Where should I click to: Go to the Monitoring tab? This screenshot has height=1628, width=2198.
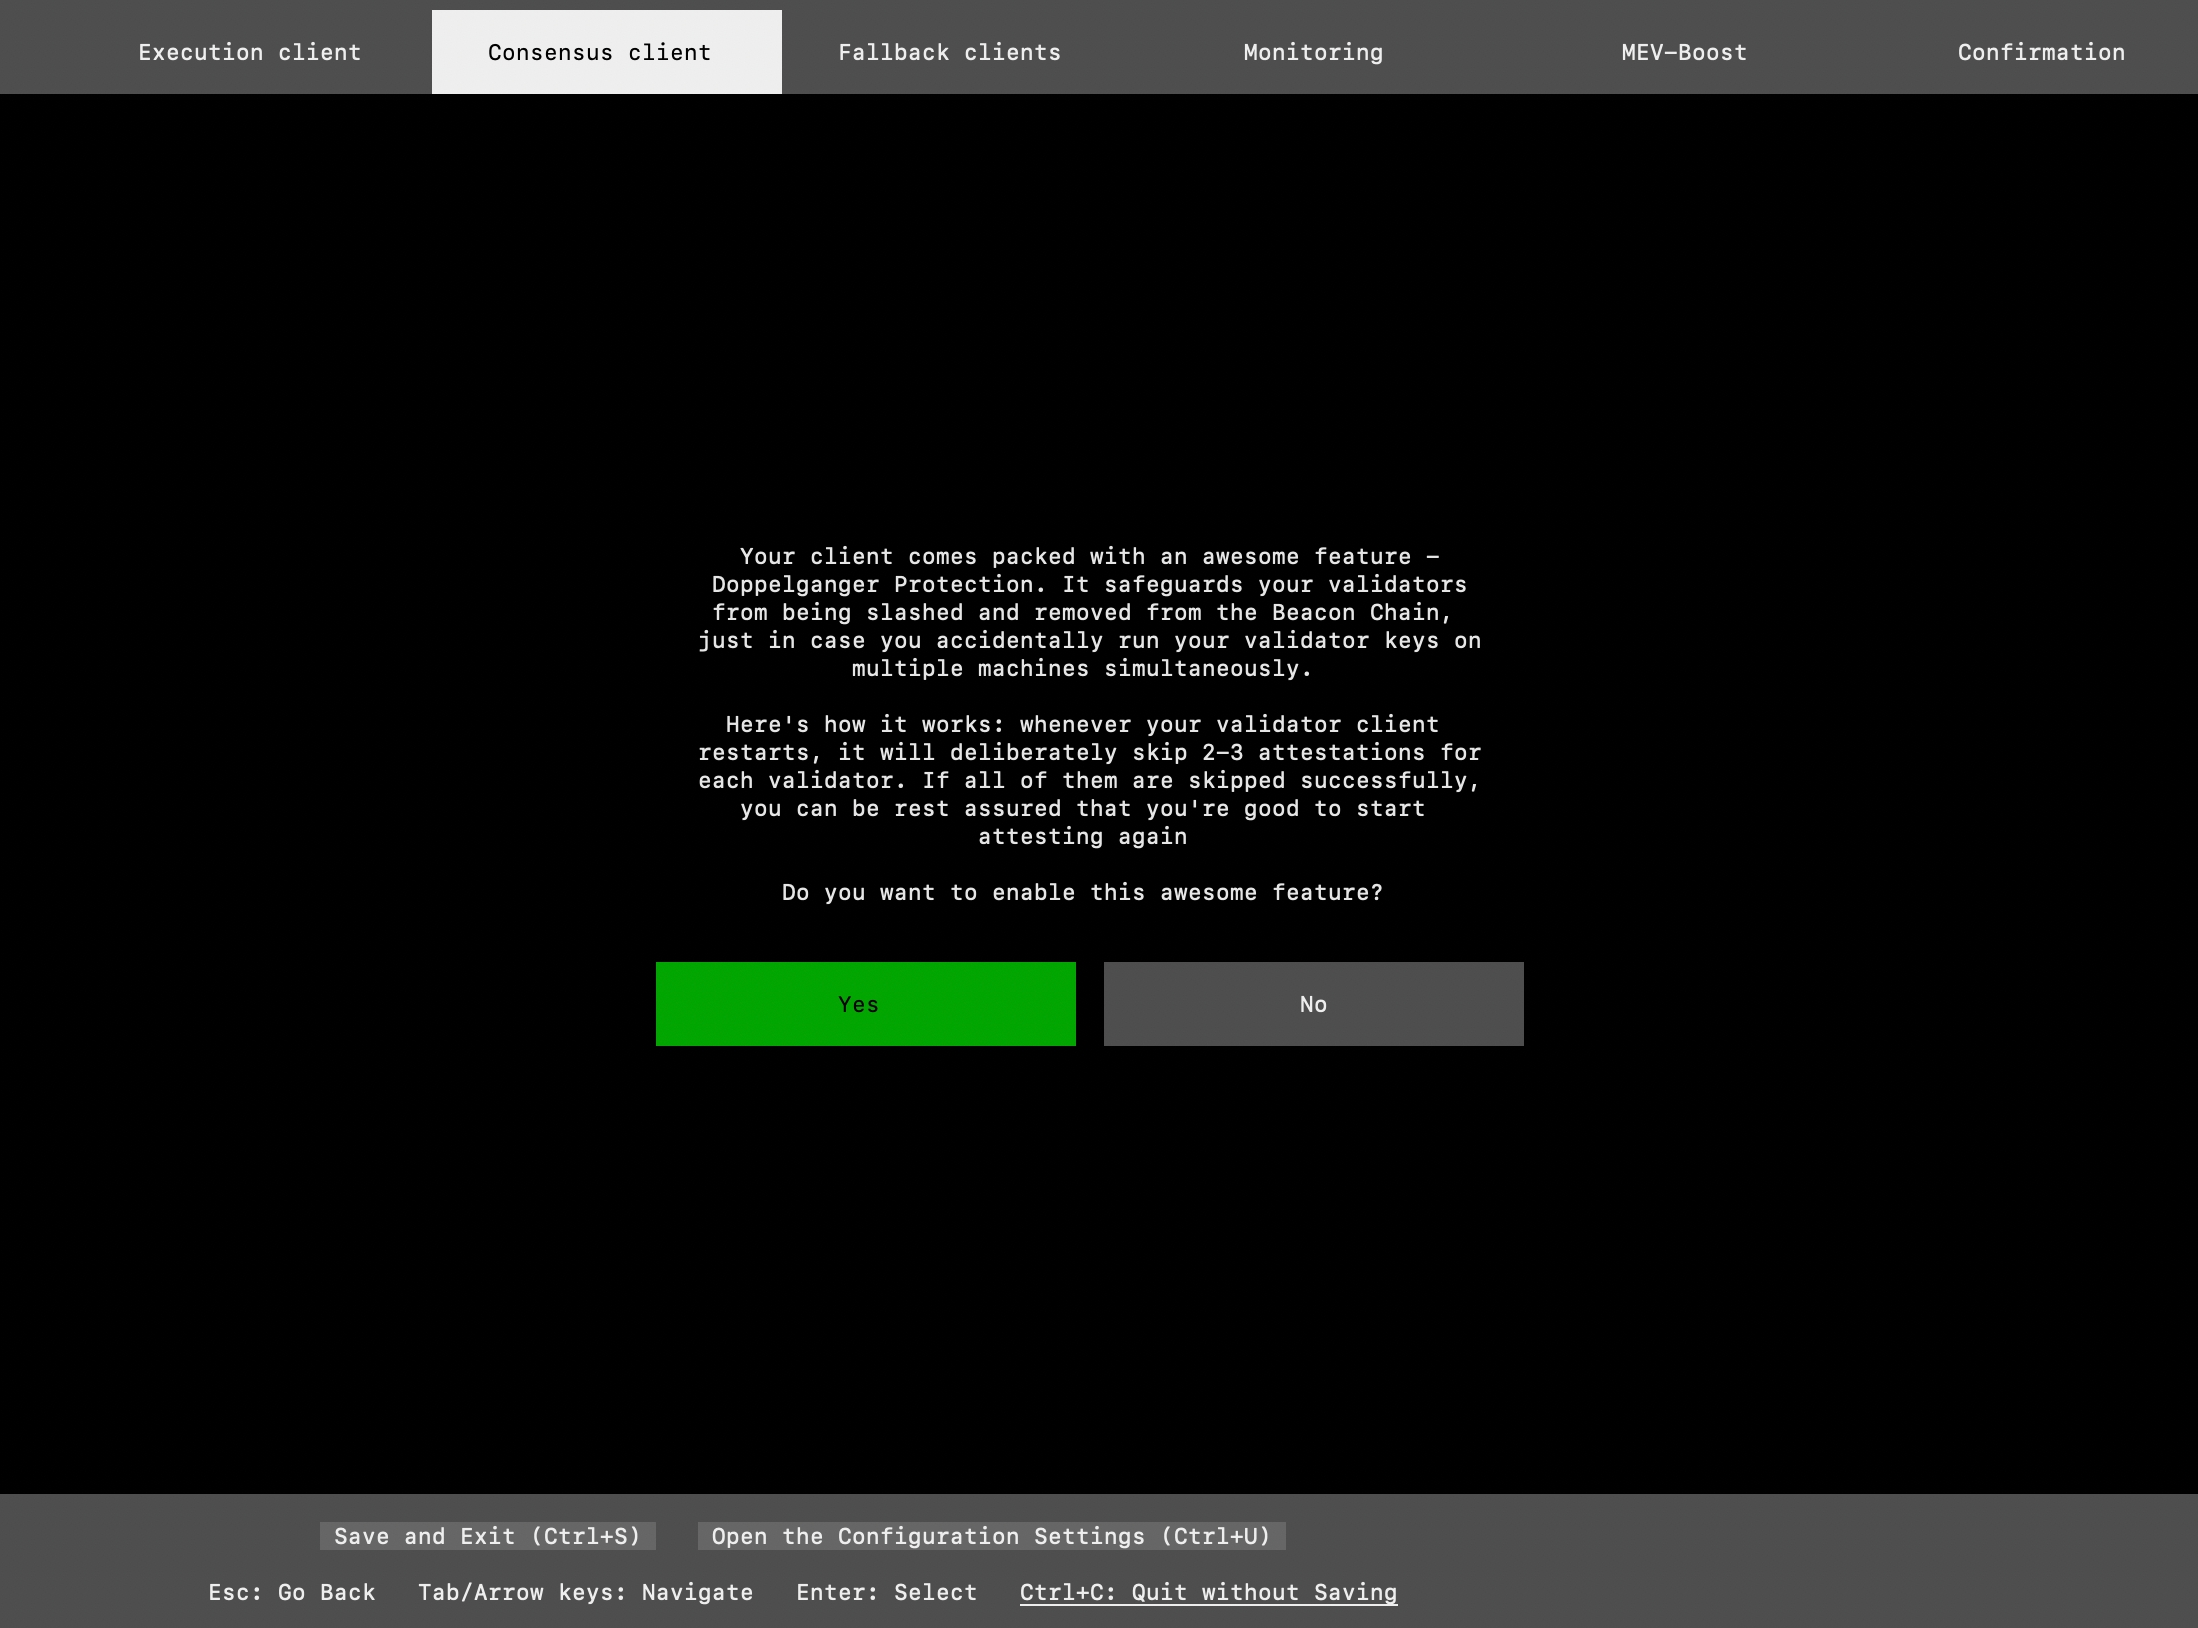pos(1313,52)
